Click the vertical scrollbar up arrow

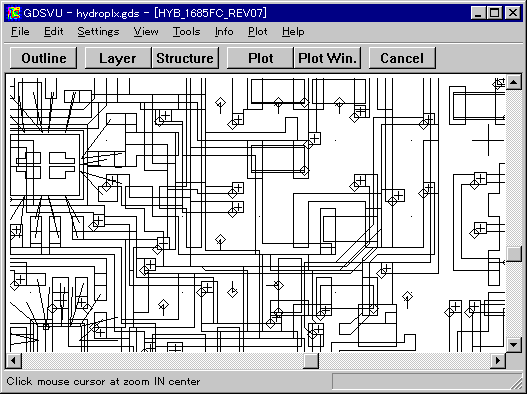(514, 82)
